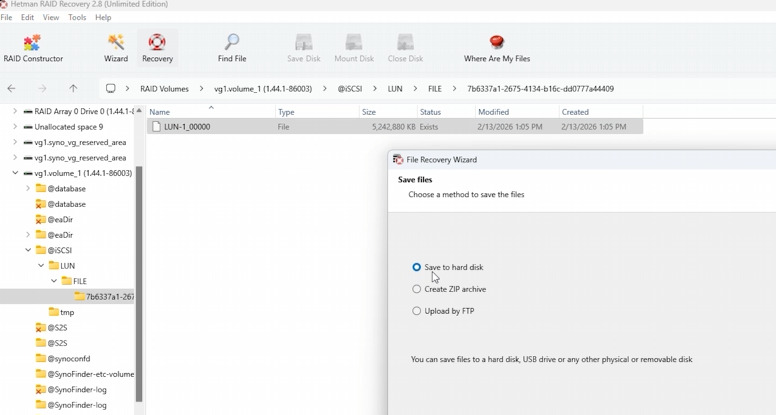Open the Find File magnifier tool
This screenshot has width=776, height=415.
[x=232, y=48]
